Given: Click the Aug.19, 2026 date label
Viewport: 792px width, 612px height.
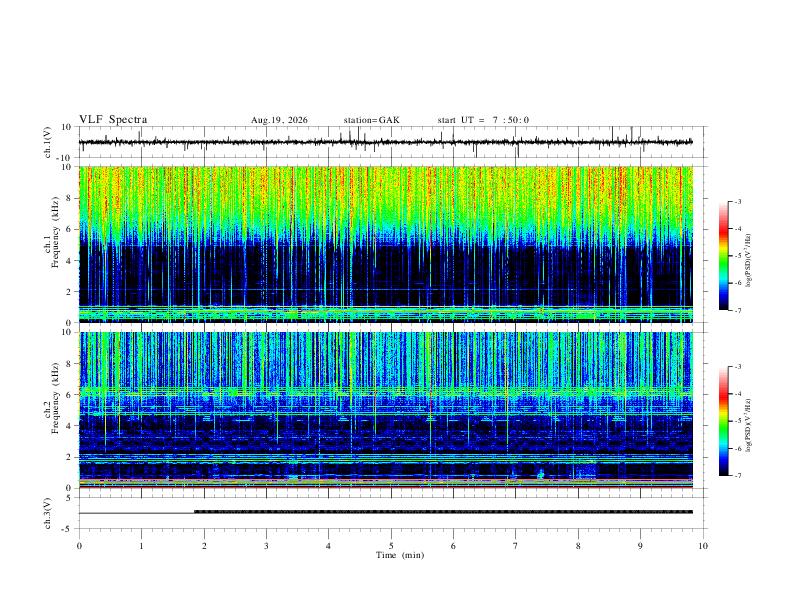Looking at the screenshot, I should 279,120.
